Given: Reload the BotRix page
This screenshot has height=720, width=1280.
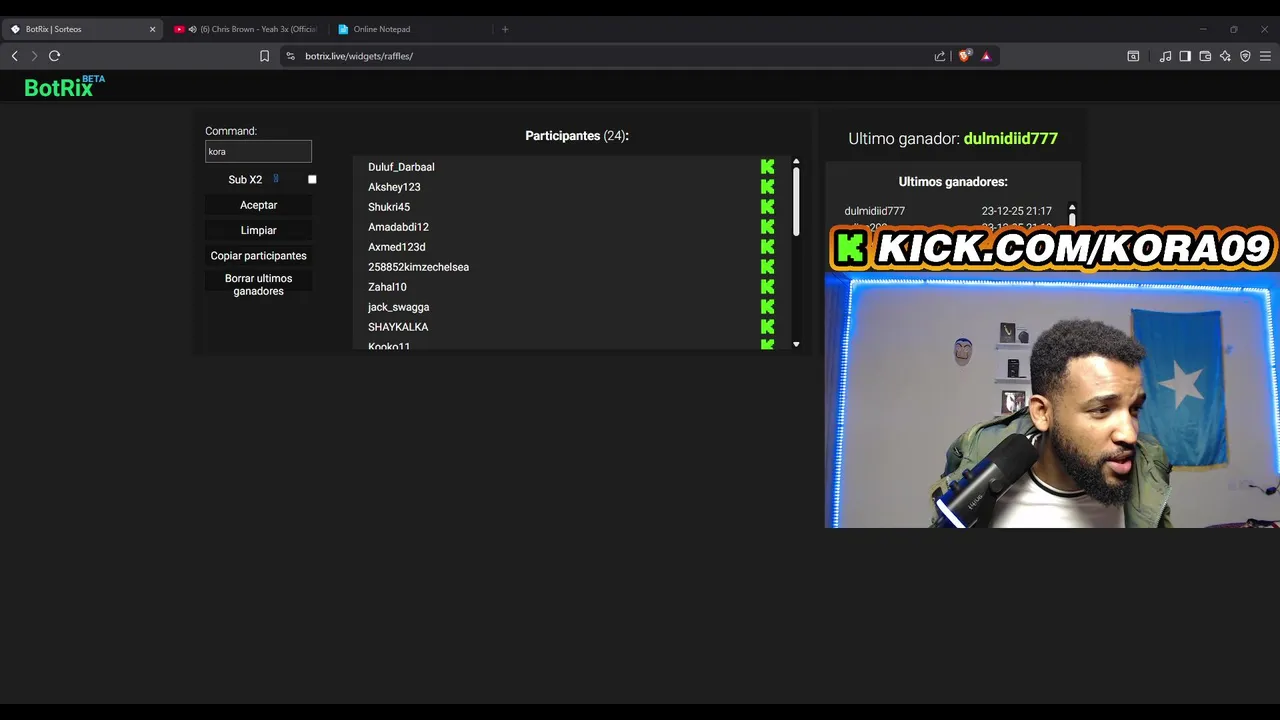Looking at the screenshot, I should click(x=55, y=56).
